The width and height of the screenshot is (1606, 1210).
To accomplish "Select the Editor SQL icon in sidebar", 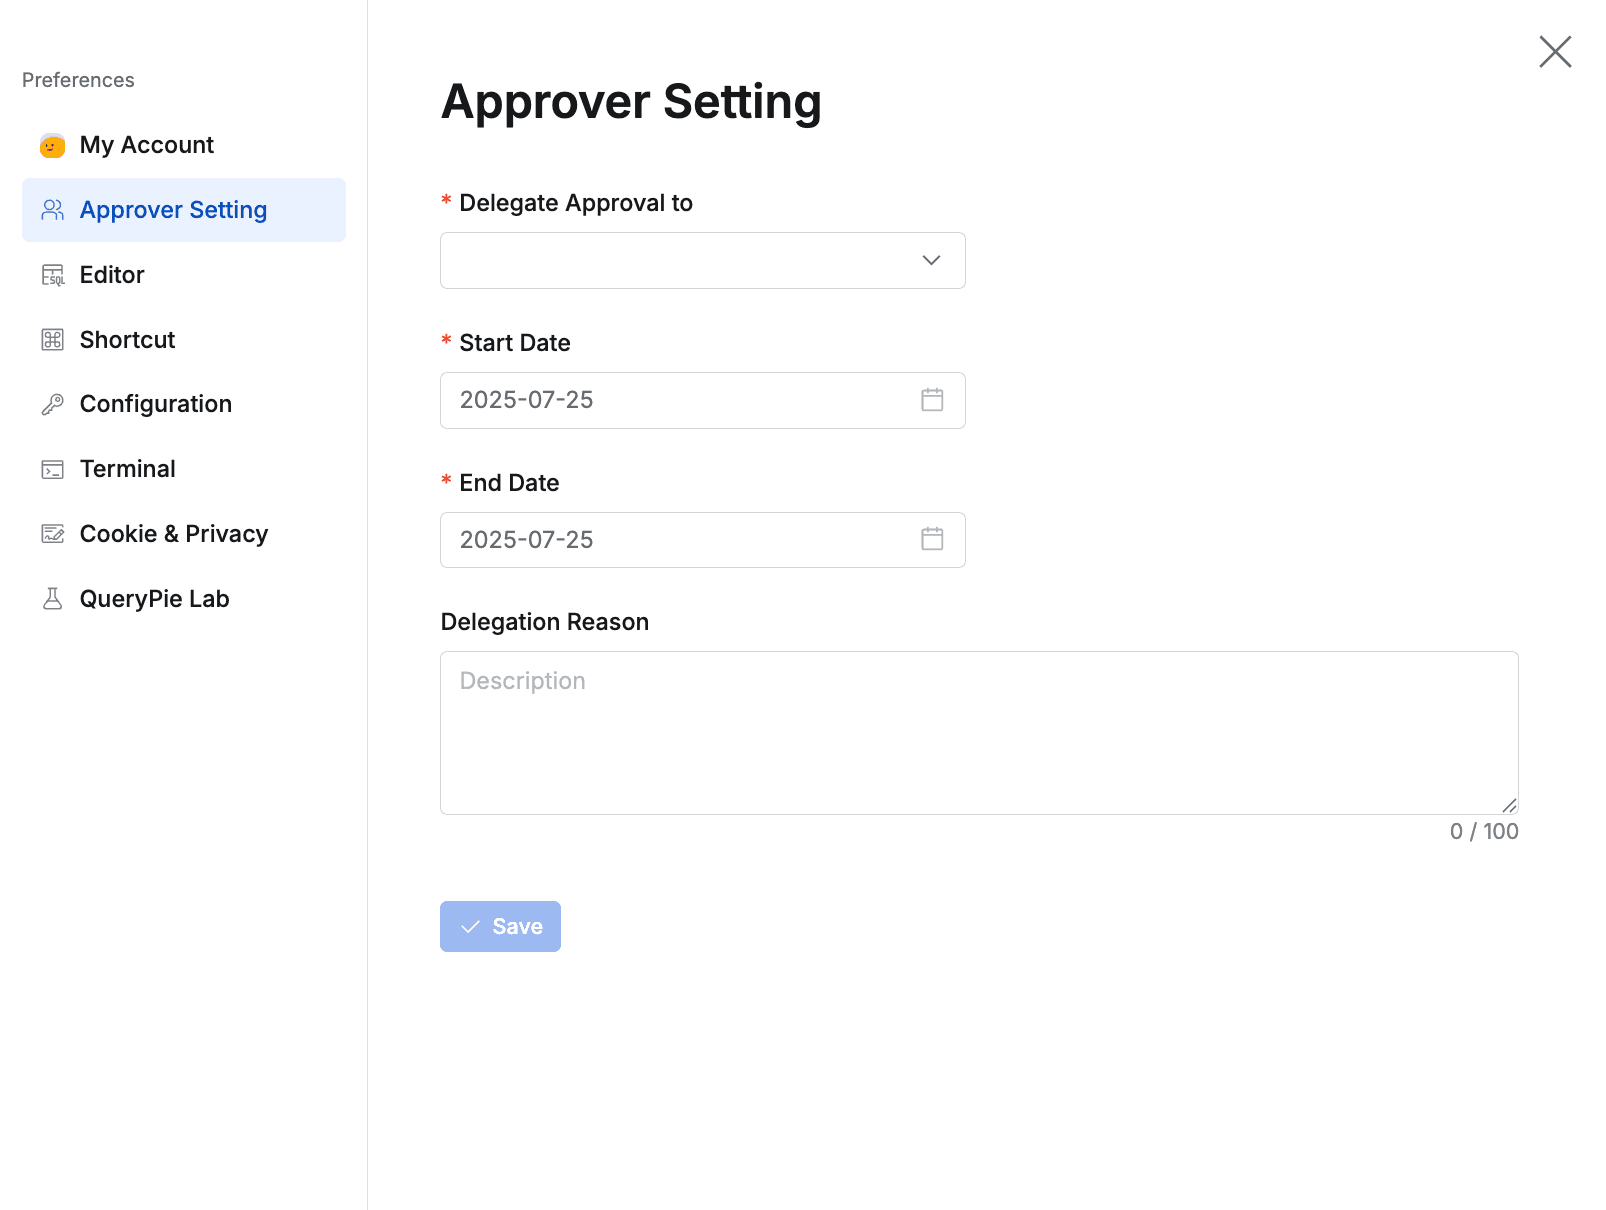I will tap(53, 274).
